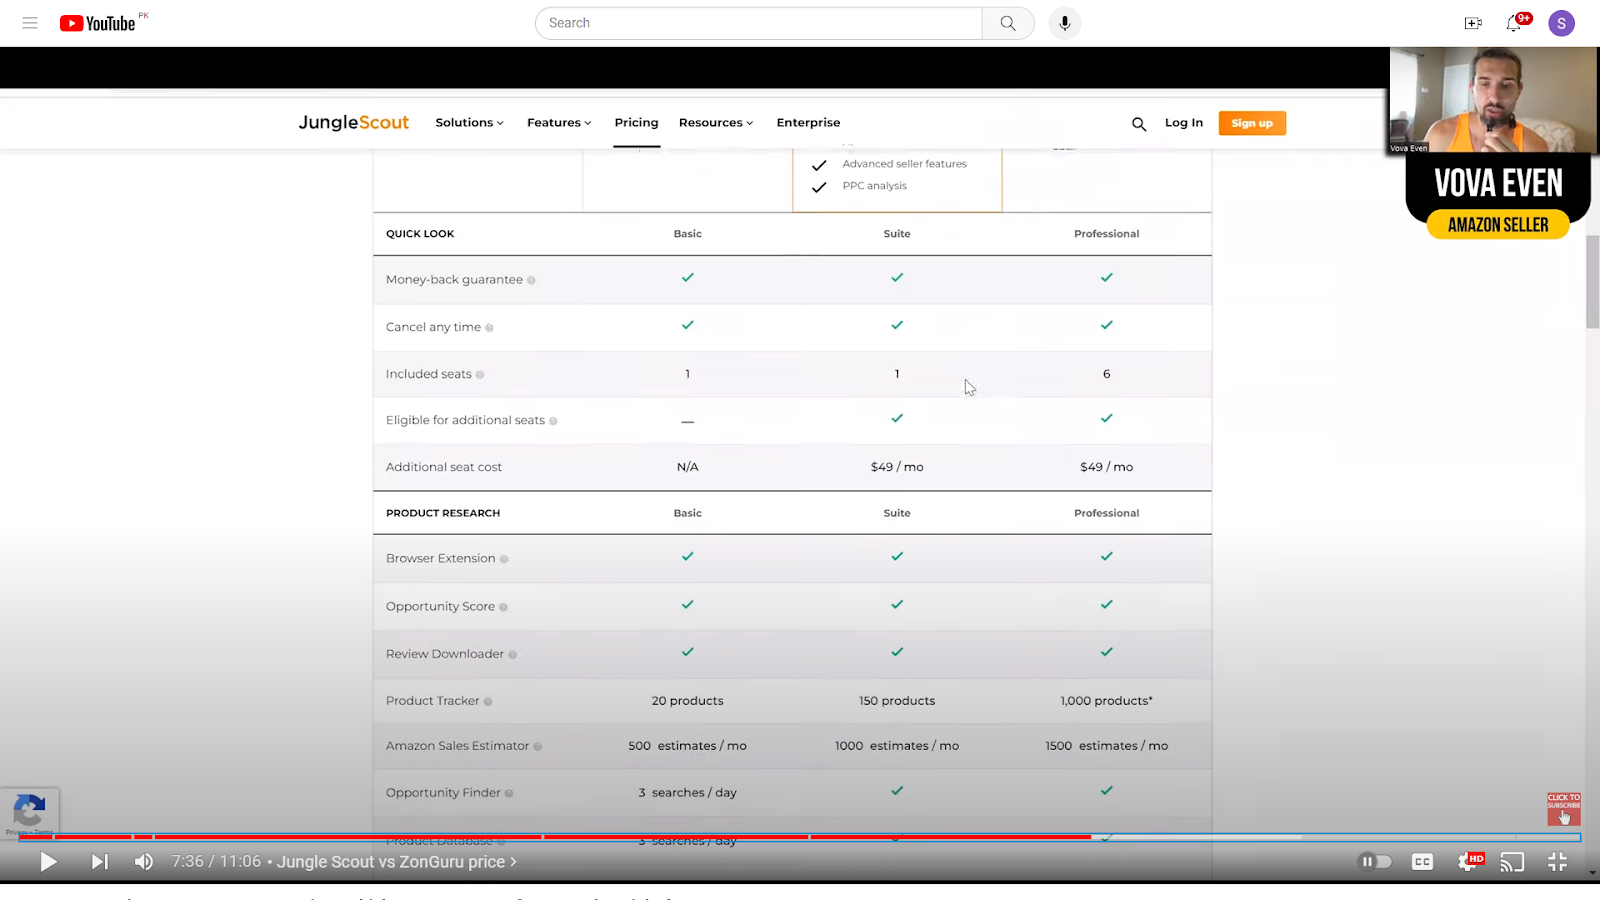Open the Pricing nav tab
The width and height of the screenshot is (1600, 900).
tap(636, 123)
